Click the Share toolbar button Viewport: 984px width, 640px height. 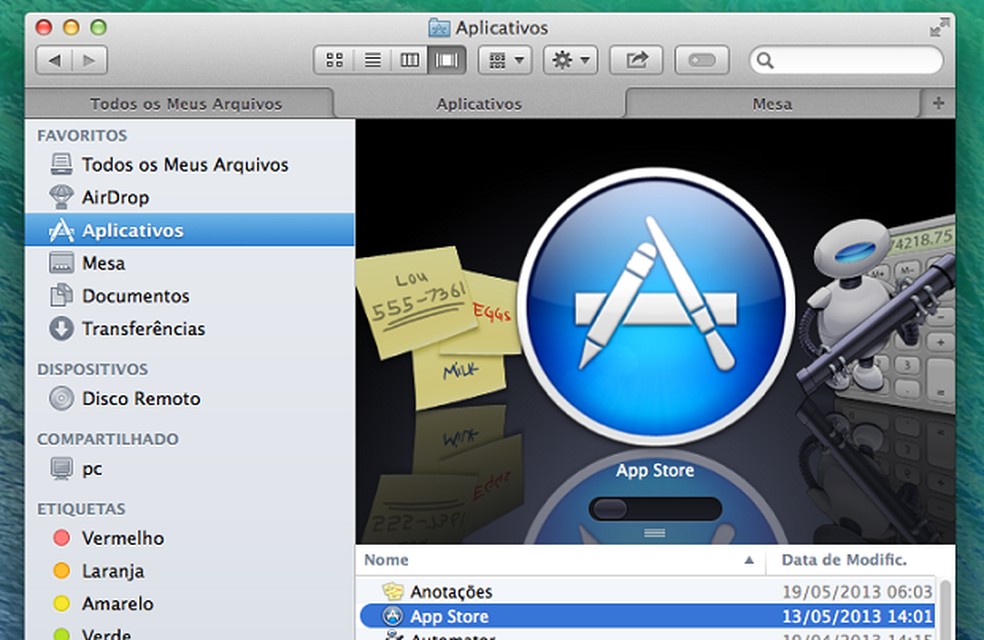pyautogui.click(x=636, y=60)
